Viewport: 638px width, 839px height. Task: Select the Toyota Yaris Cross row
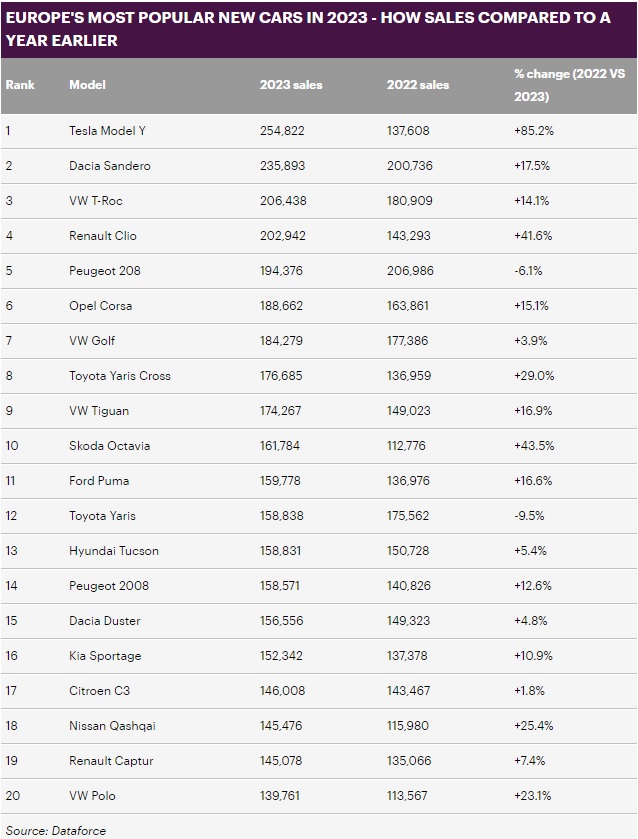[319, 376]
